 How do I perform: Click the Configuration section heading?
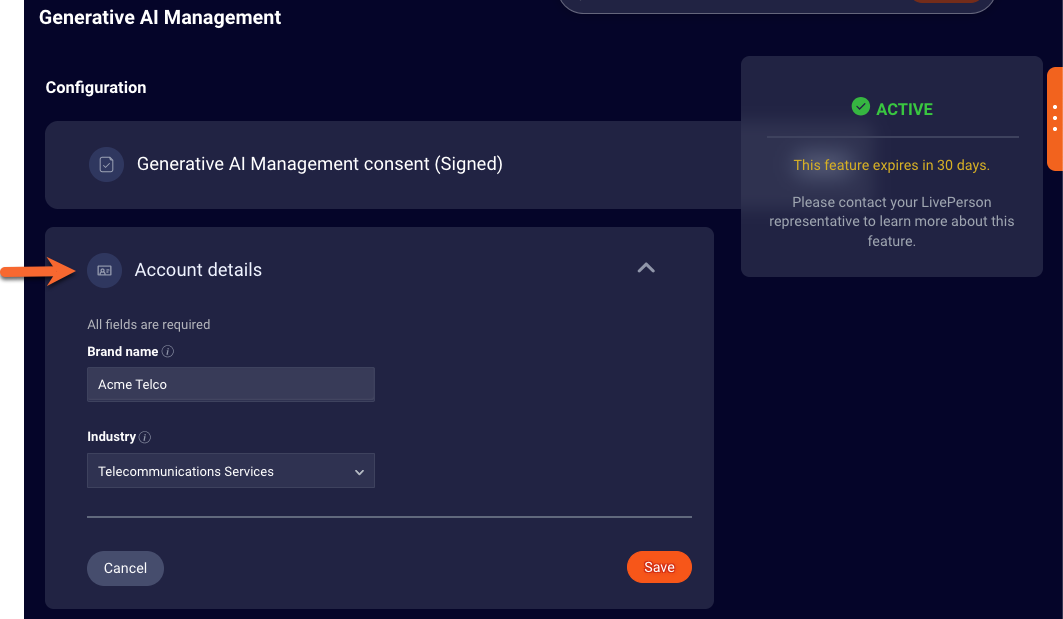point(95,87)
